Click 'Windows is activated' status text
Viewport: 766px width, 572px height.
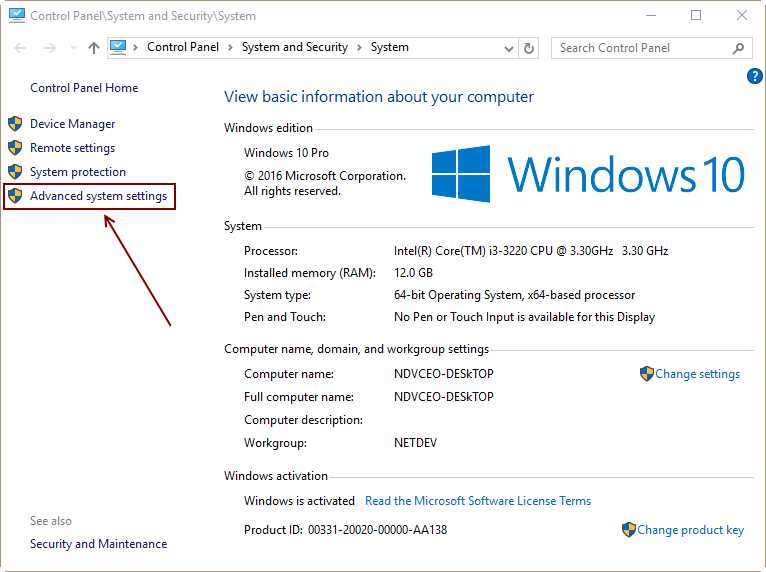pyautogui.click(x=299, y=501)
